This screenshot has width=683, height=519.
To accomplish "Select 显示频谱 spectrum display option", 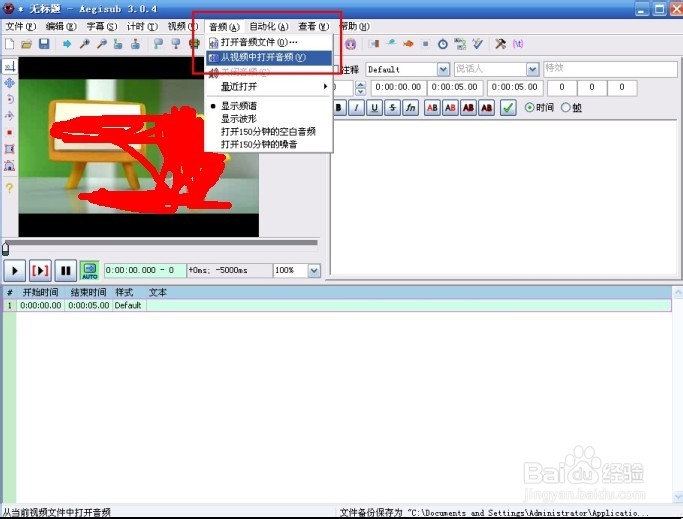I will coord(239,106).
